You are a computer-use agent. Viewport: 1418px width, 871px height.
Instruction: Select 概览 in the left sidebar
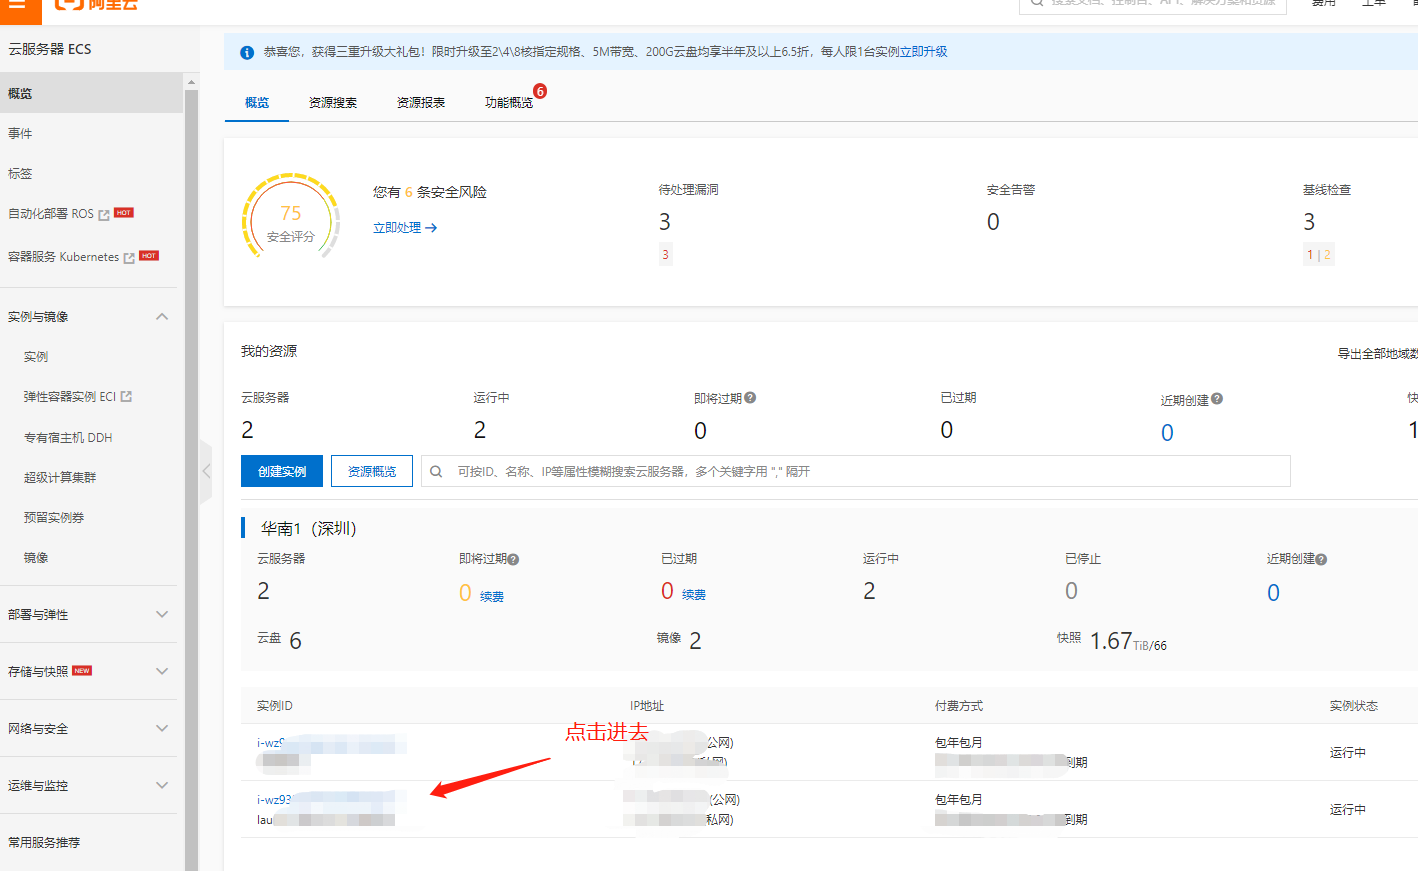(x=92, y=93)
